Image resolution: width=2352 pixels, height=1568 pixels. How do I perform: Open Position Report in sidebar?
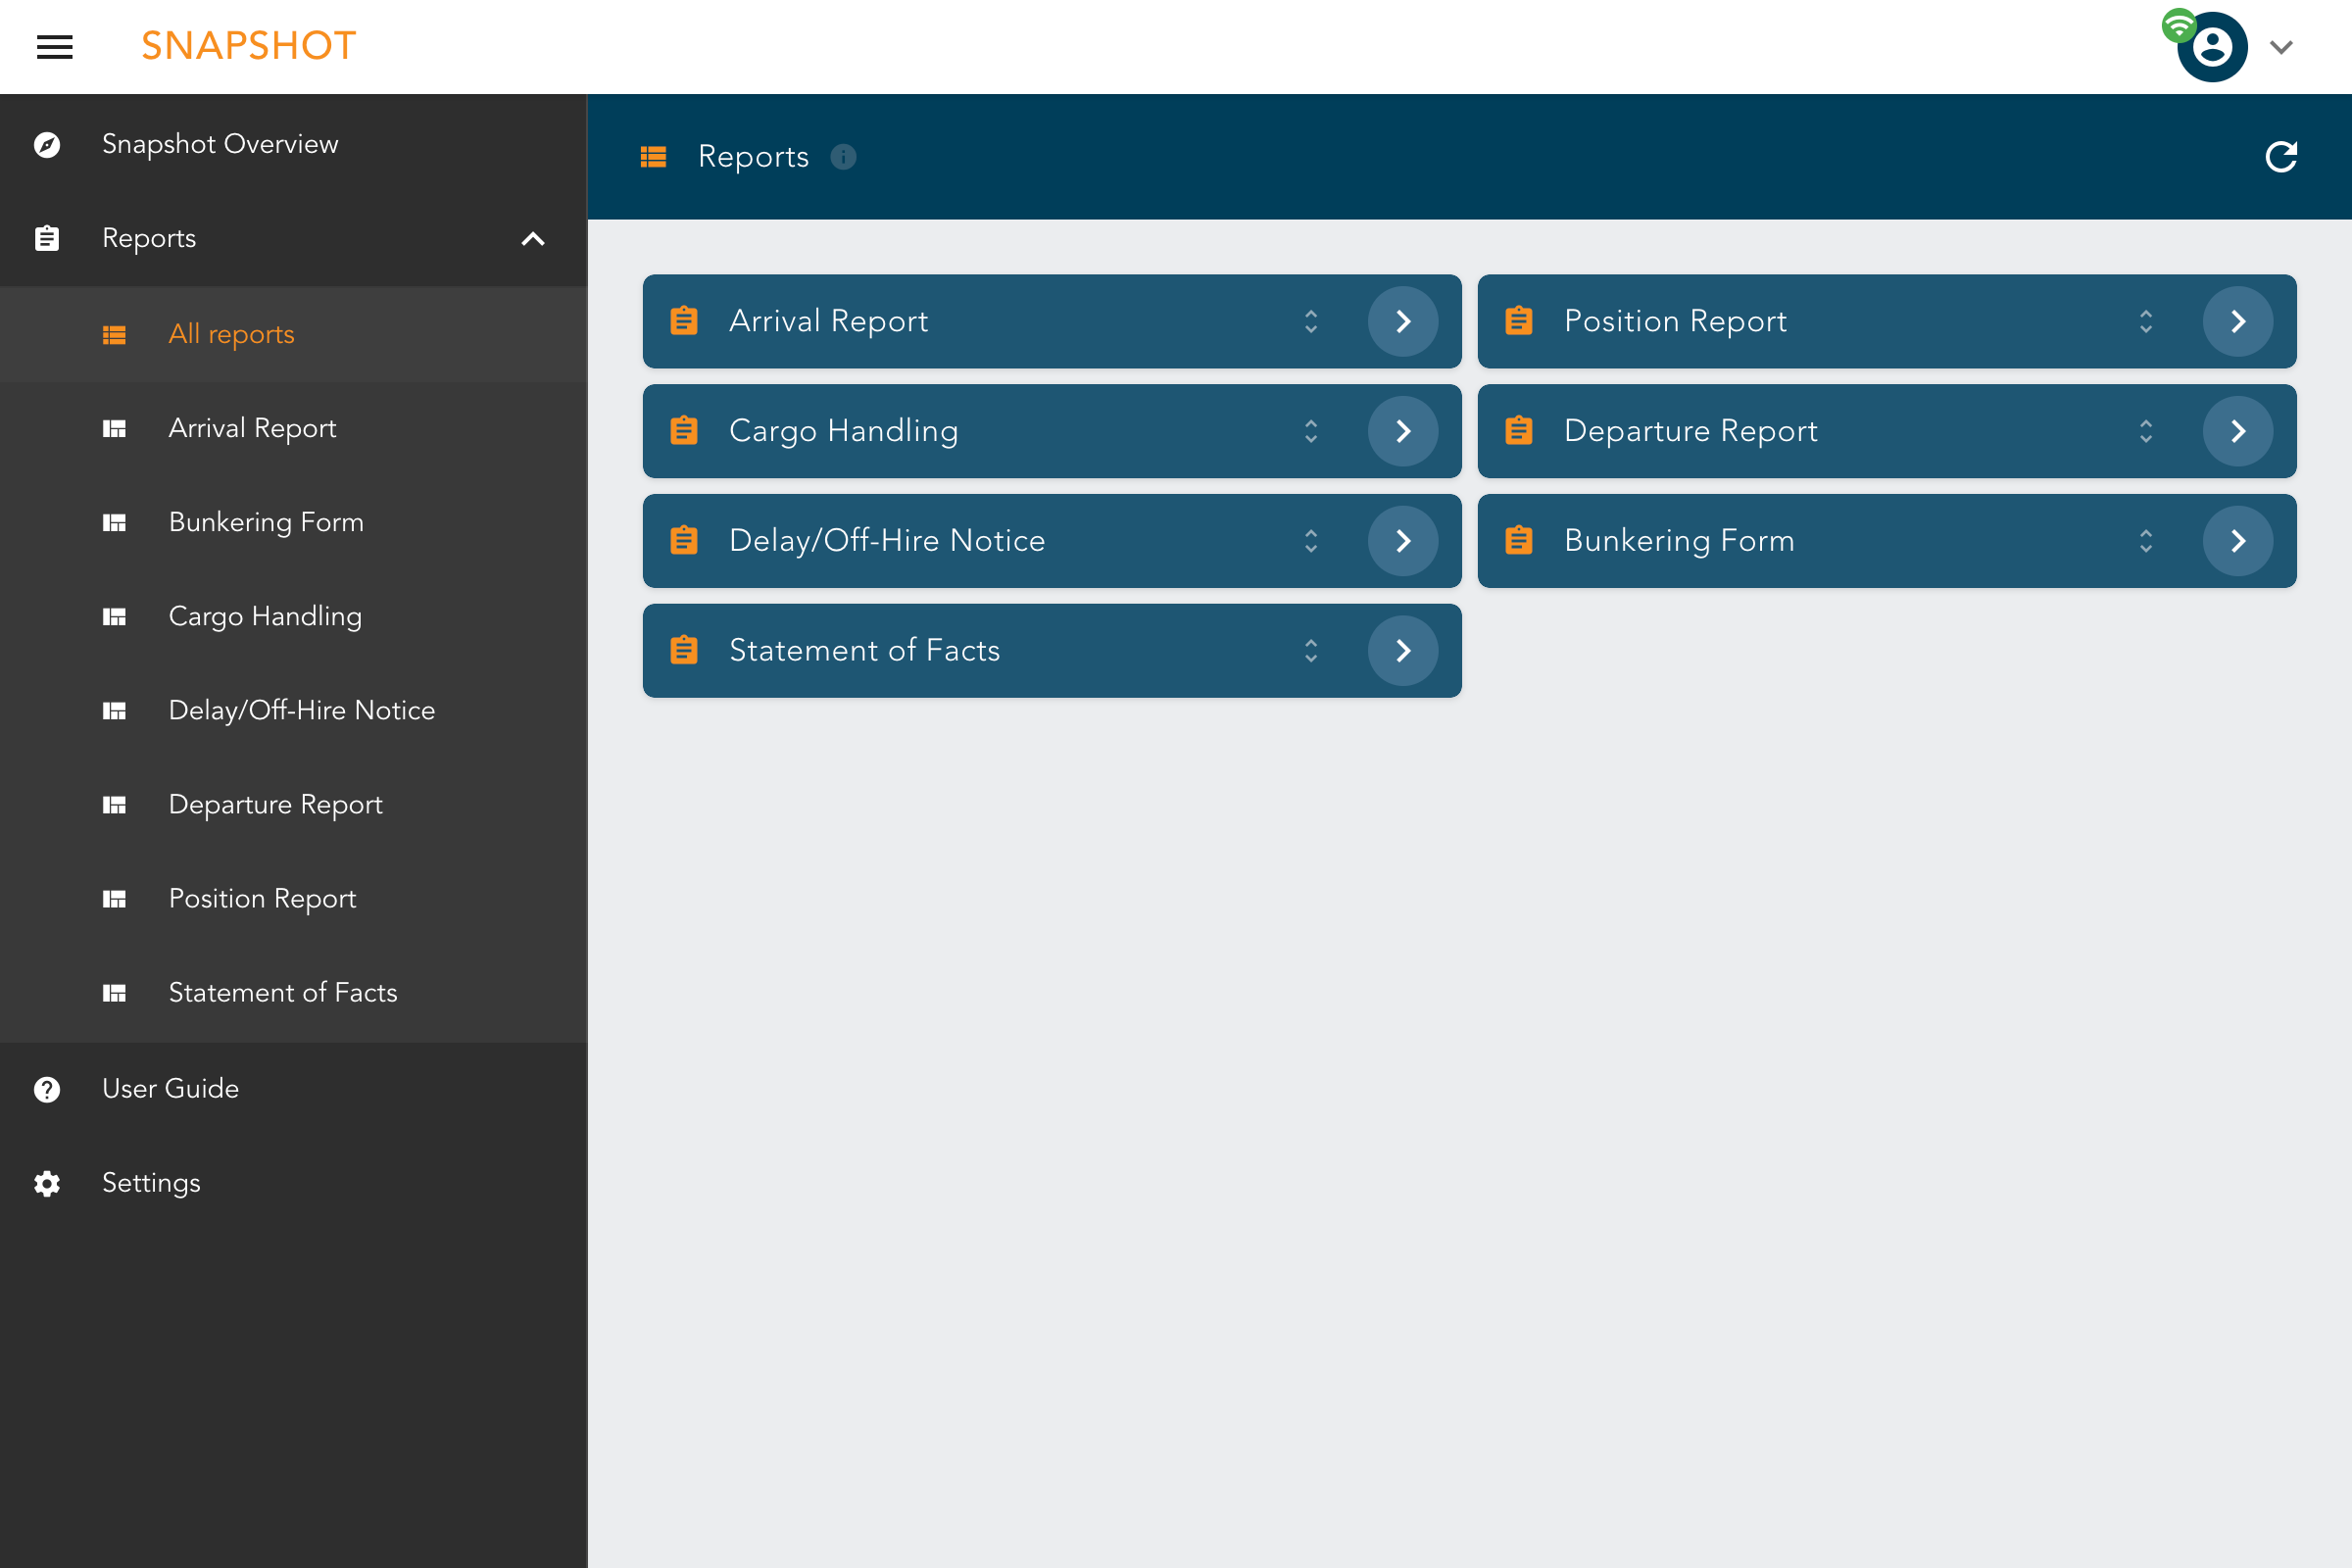pos(294,898)
